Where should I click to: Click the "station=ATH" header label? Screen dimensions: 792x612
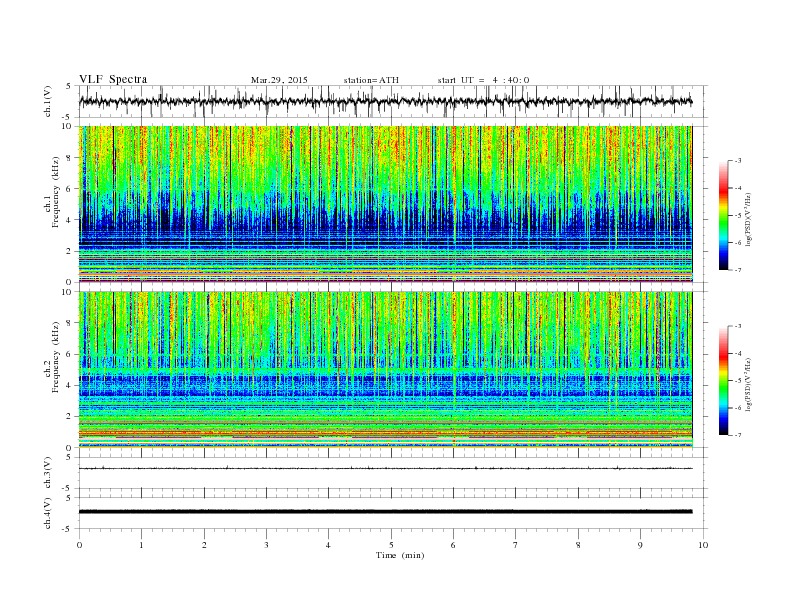(371, 80)
